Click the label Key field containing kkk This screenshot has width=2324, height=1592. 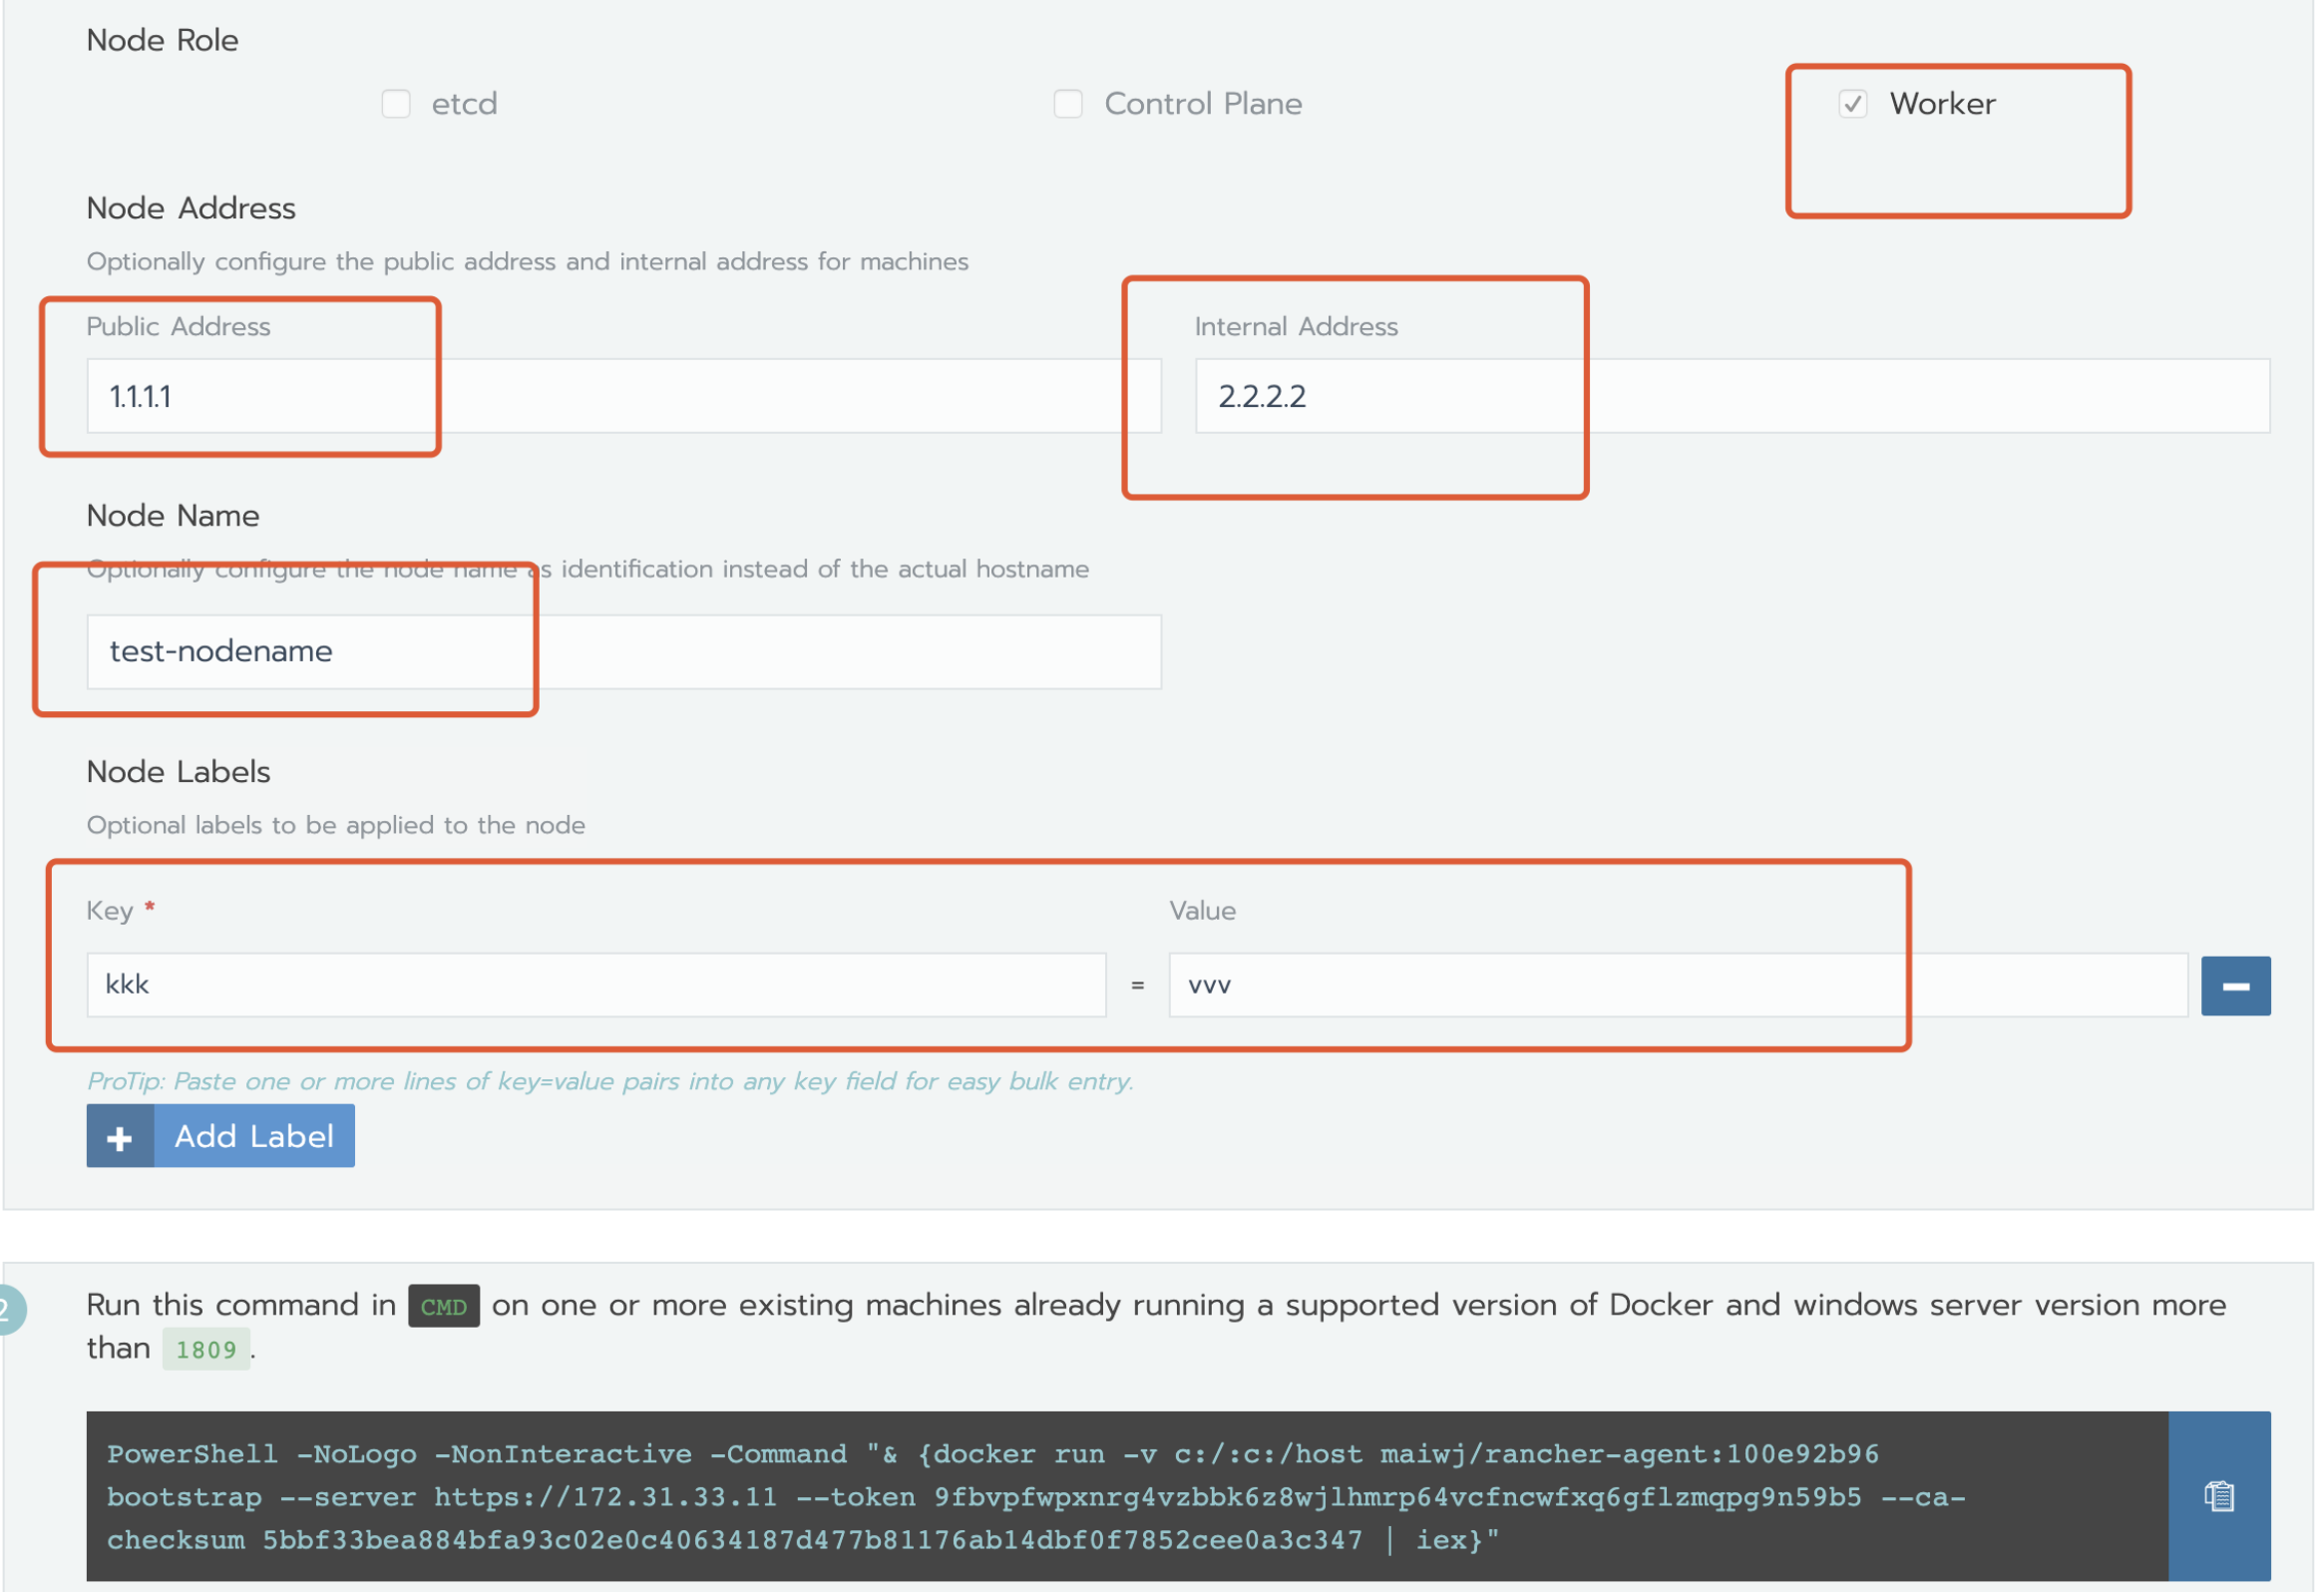(x=596, y=985)
